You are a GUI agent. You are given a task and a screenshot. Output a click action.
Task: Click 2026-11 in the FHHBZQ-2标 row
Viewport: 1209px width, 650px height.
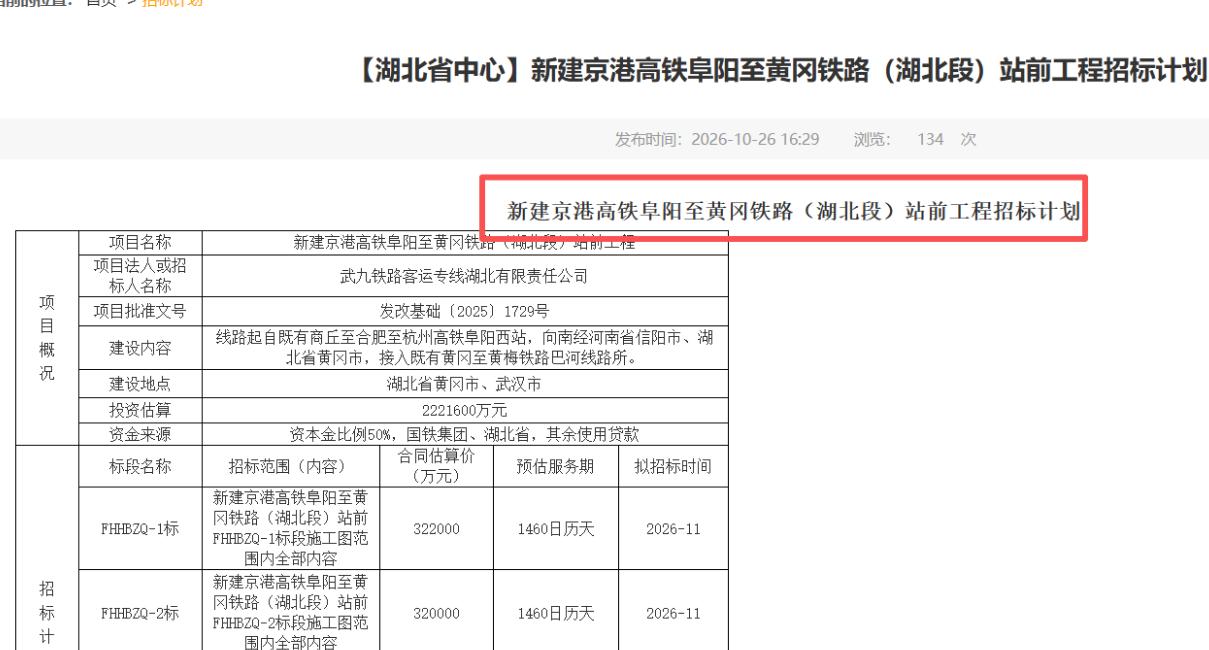tap(673, 613)
